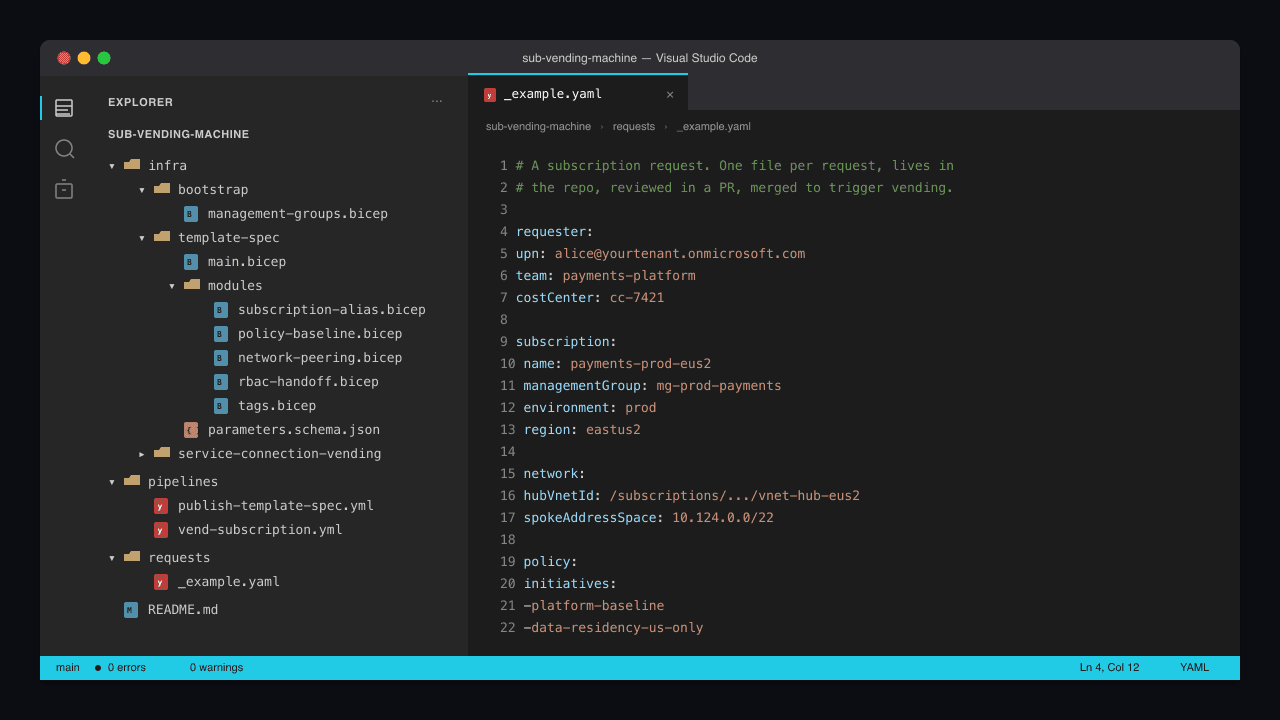The height and width of the screenshot is (720, 1280).
Task: Click the service-connection-vending folder icon
Action: click(162, 453)
